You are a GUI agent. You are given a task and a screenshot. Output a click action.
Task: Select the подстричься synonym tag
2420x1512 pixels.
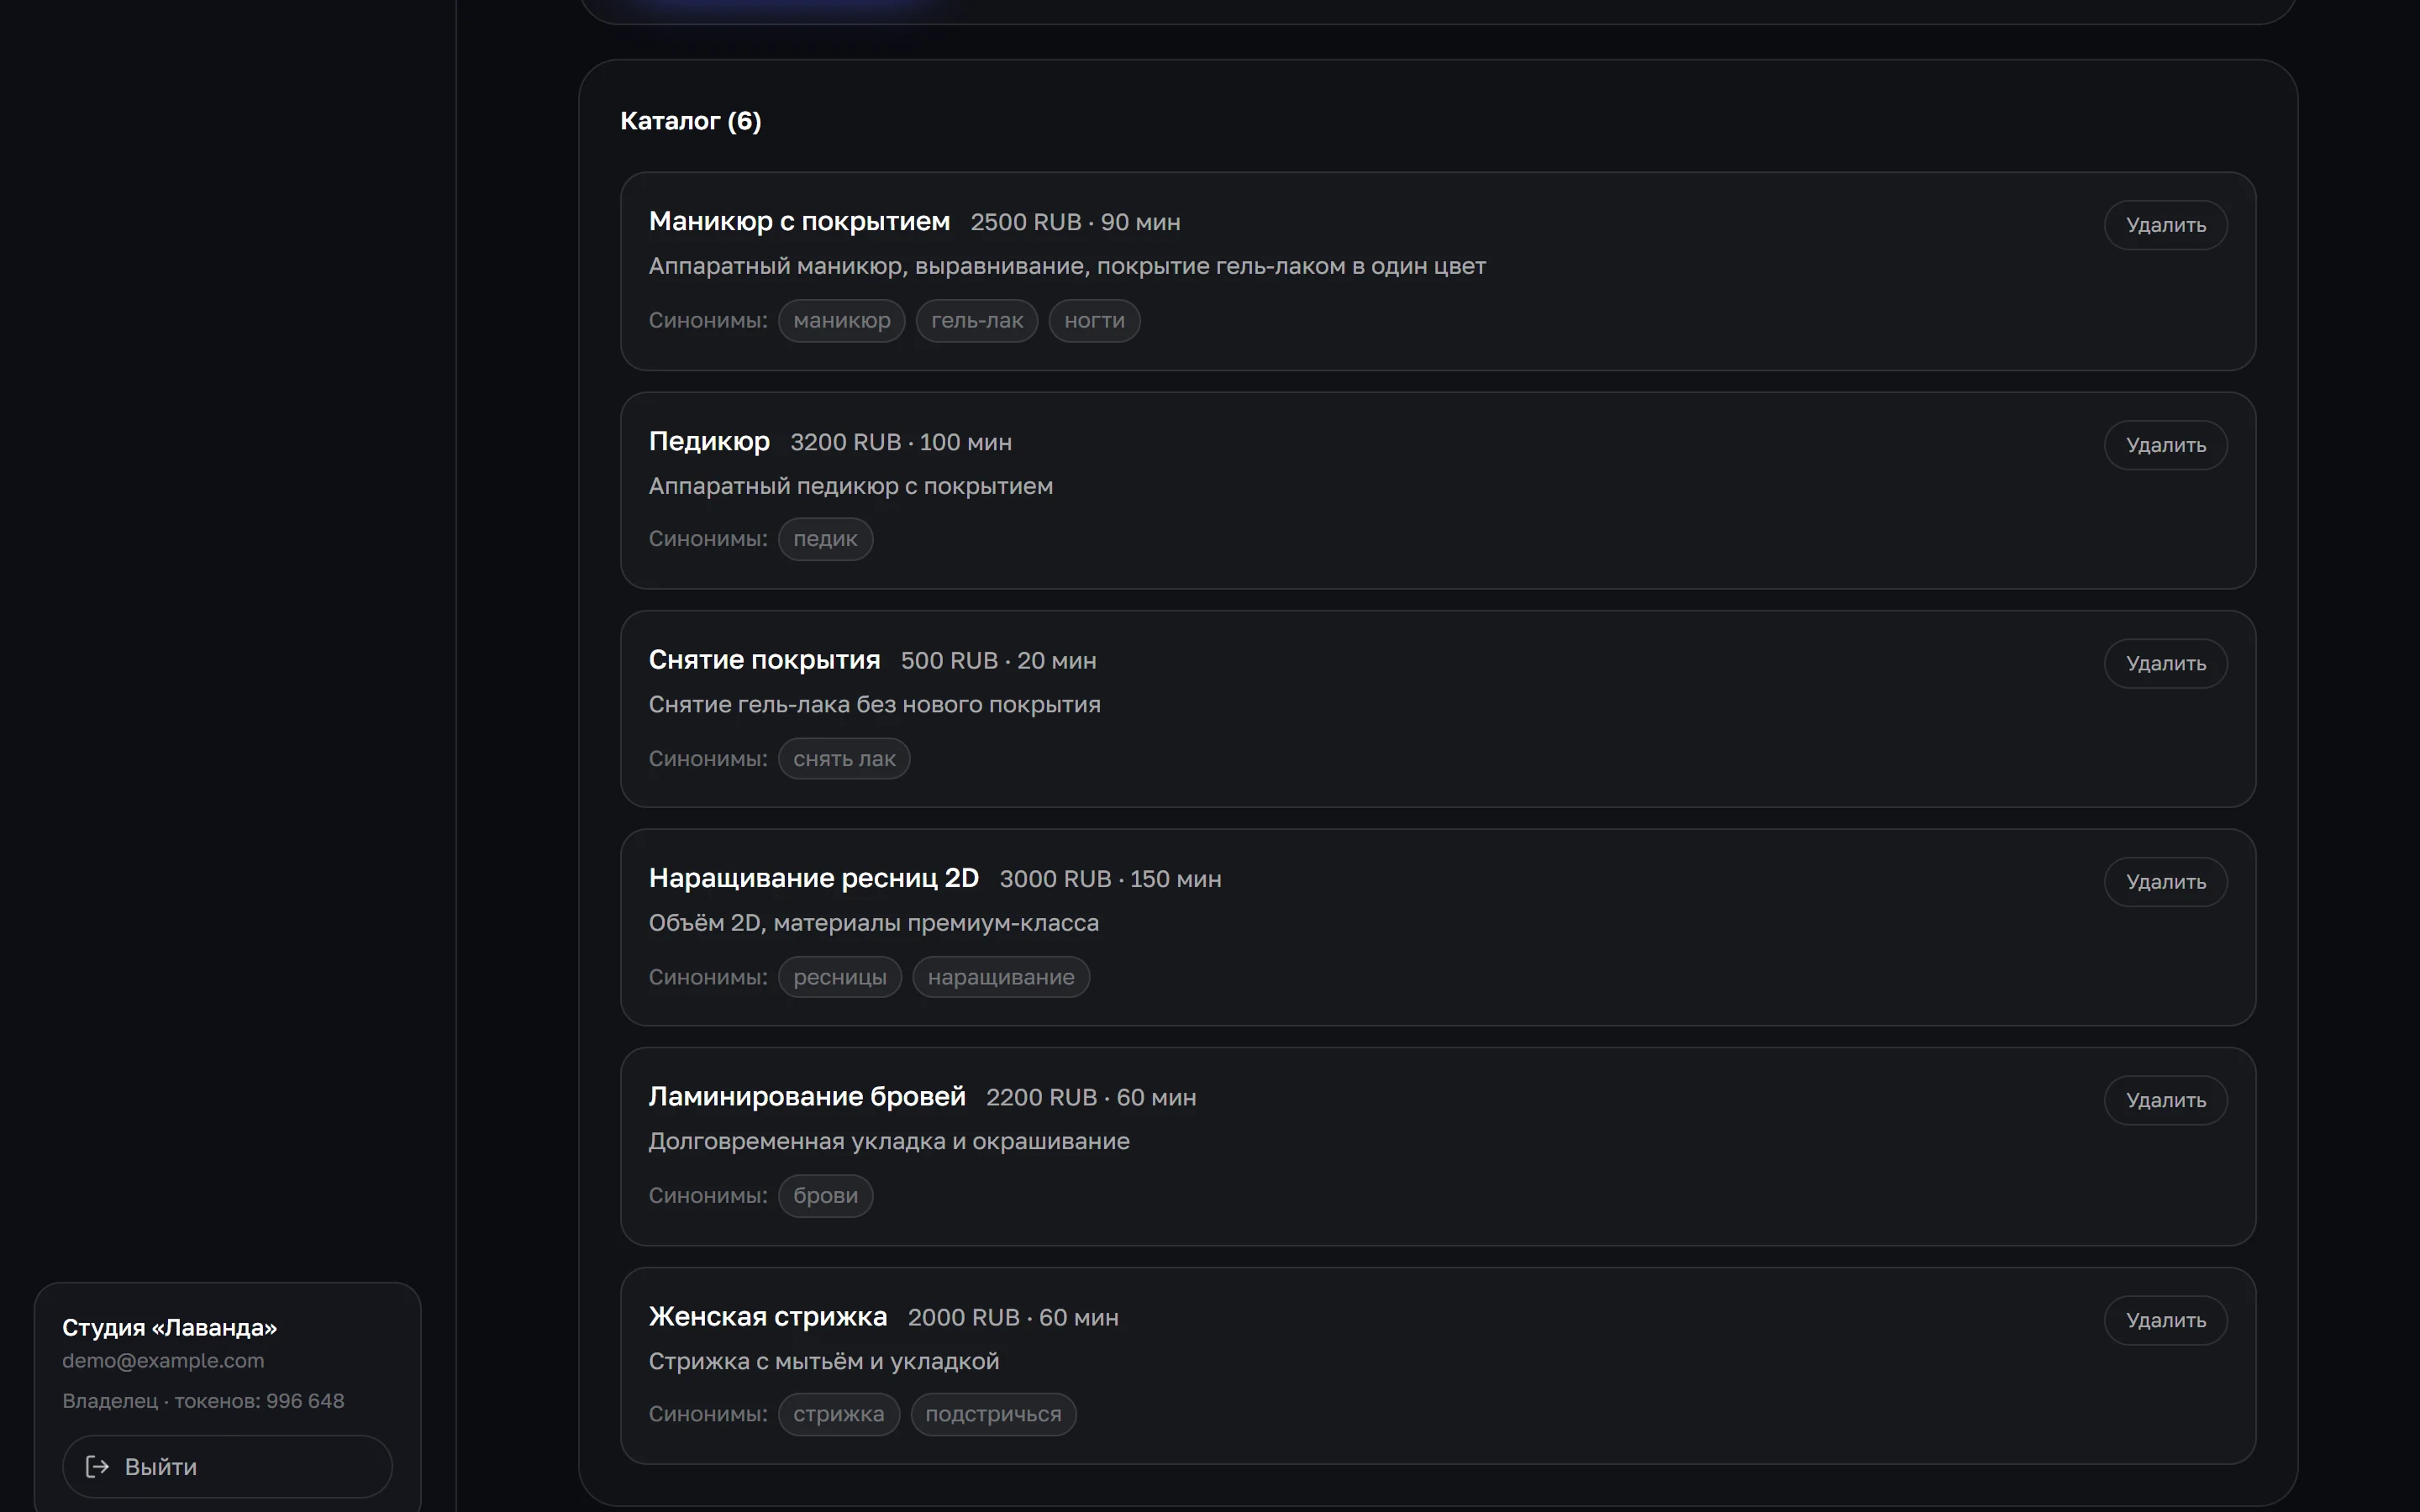(x=993, y=1414)
